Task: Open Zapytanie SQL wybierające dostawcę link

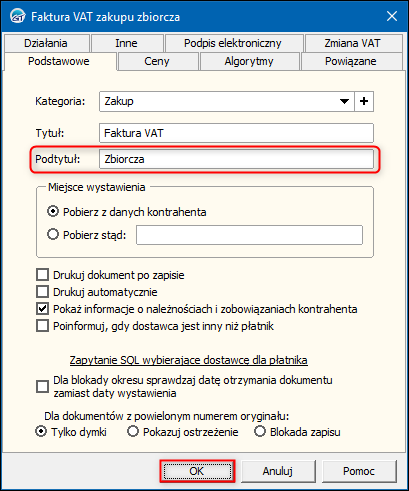Action: (188, 360)
